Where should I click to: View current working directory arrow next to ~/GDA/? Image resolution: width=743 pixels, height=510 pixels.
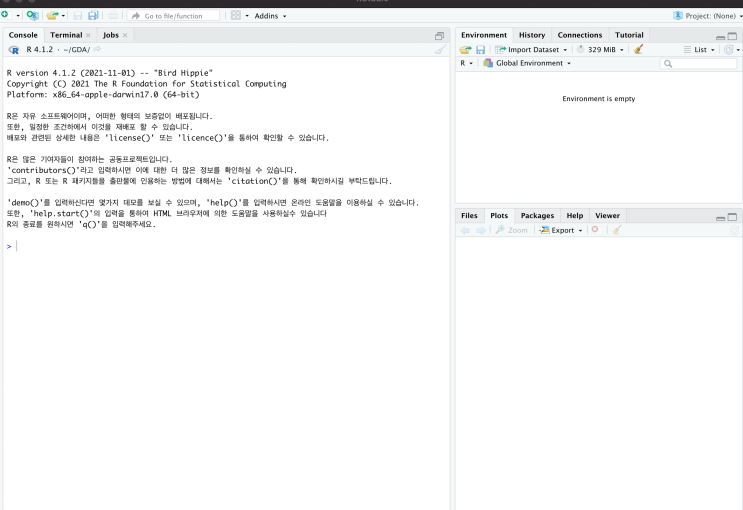pyautogui.click(x=97, y=49)
